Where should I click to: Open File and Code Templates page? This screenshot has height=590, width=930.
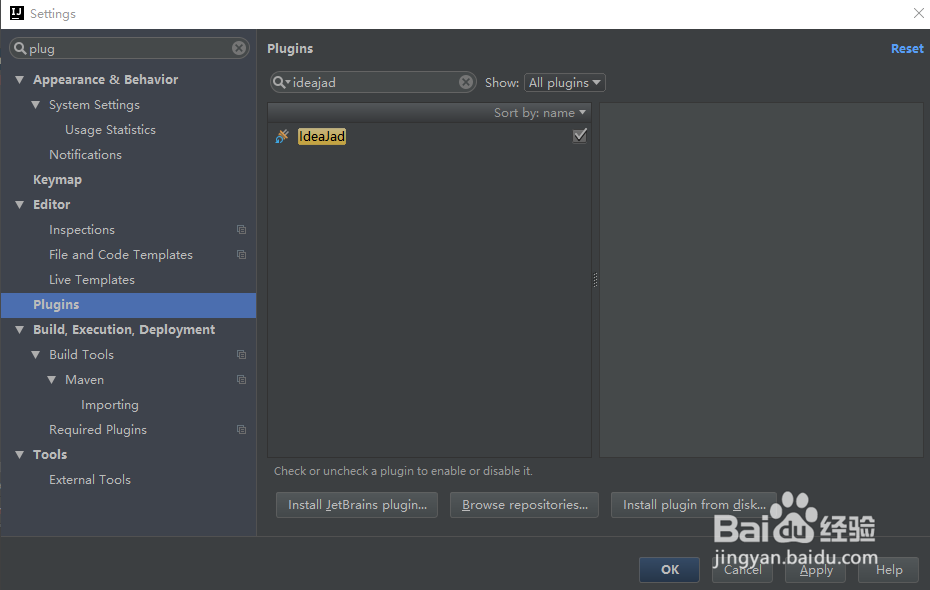coord(121,254)
